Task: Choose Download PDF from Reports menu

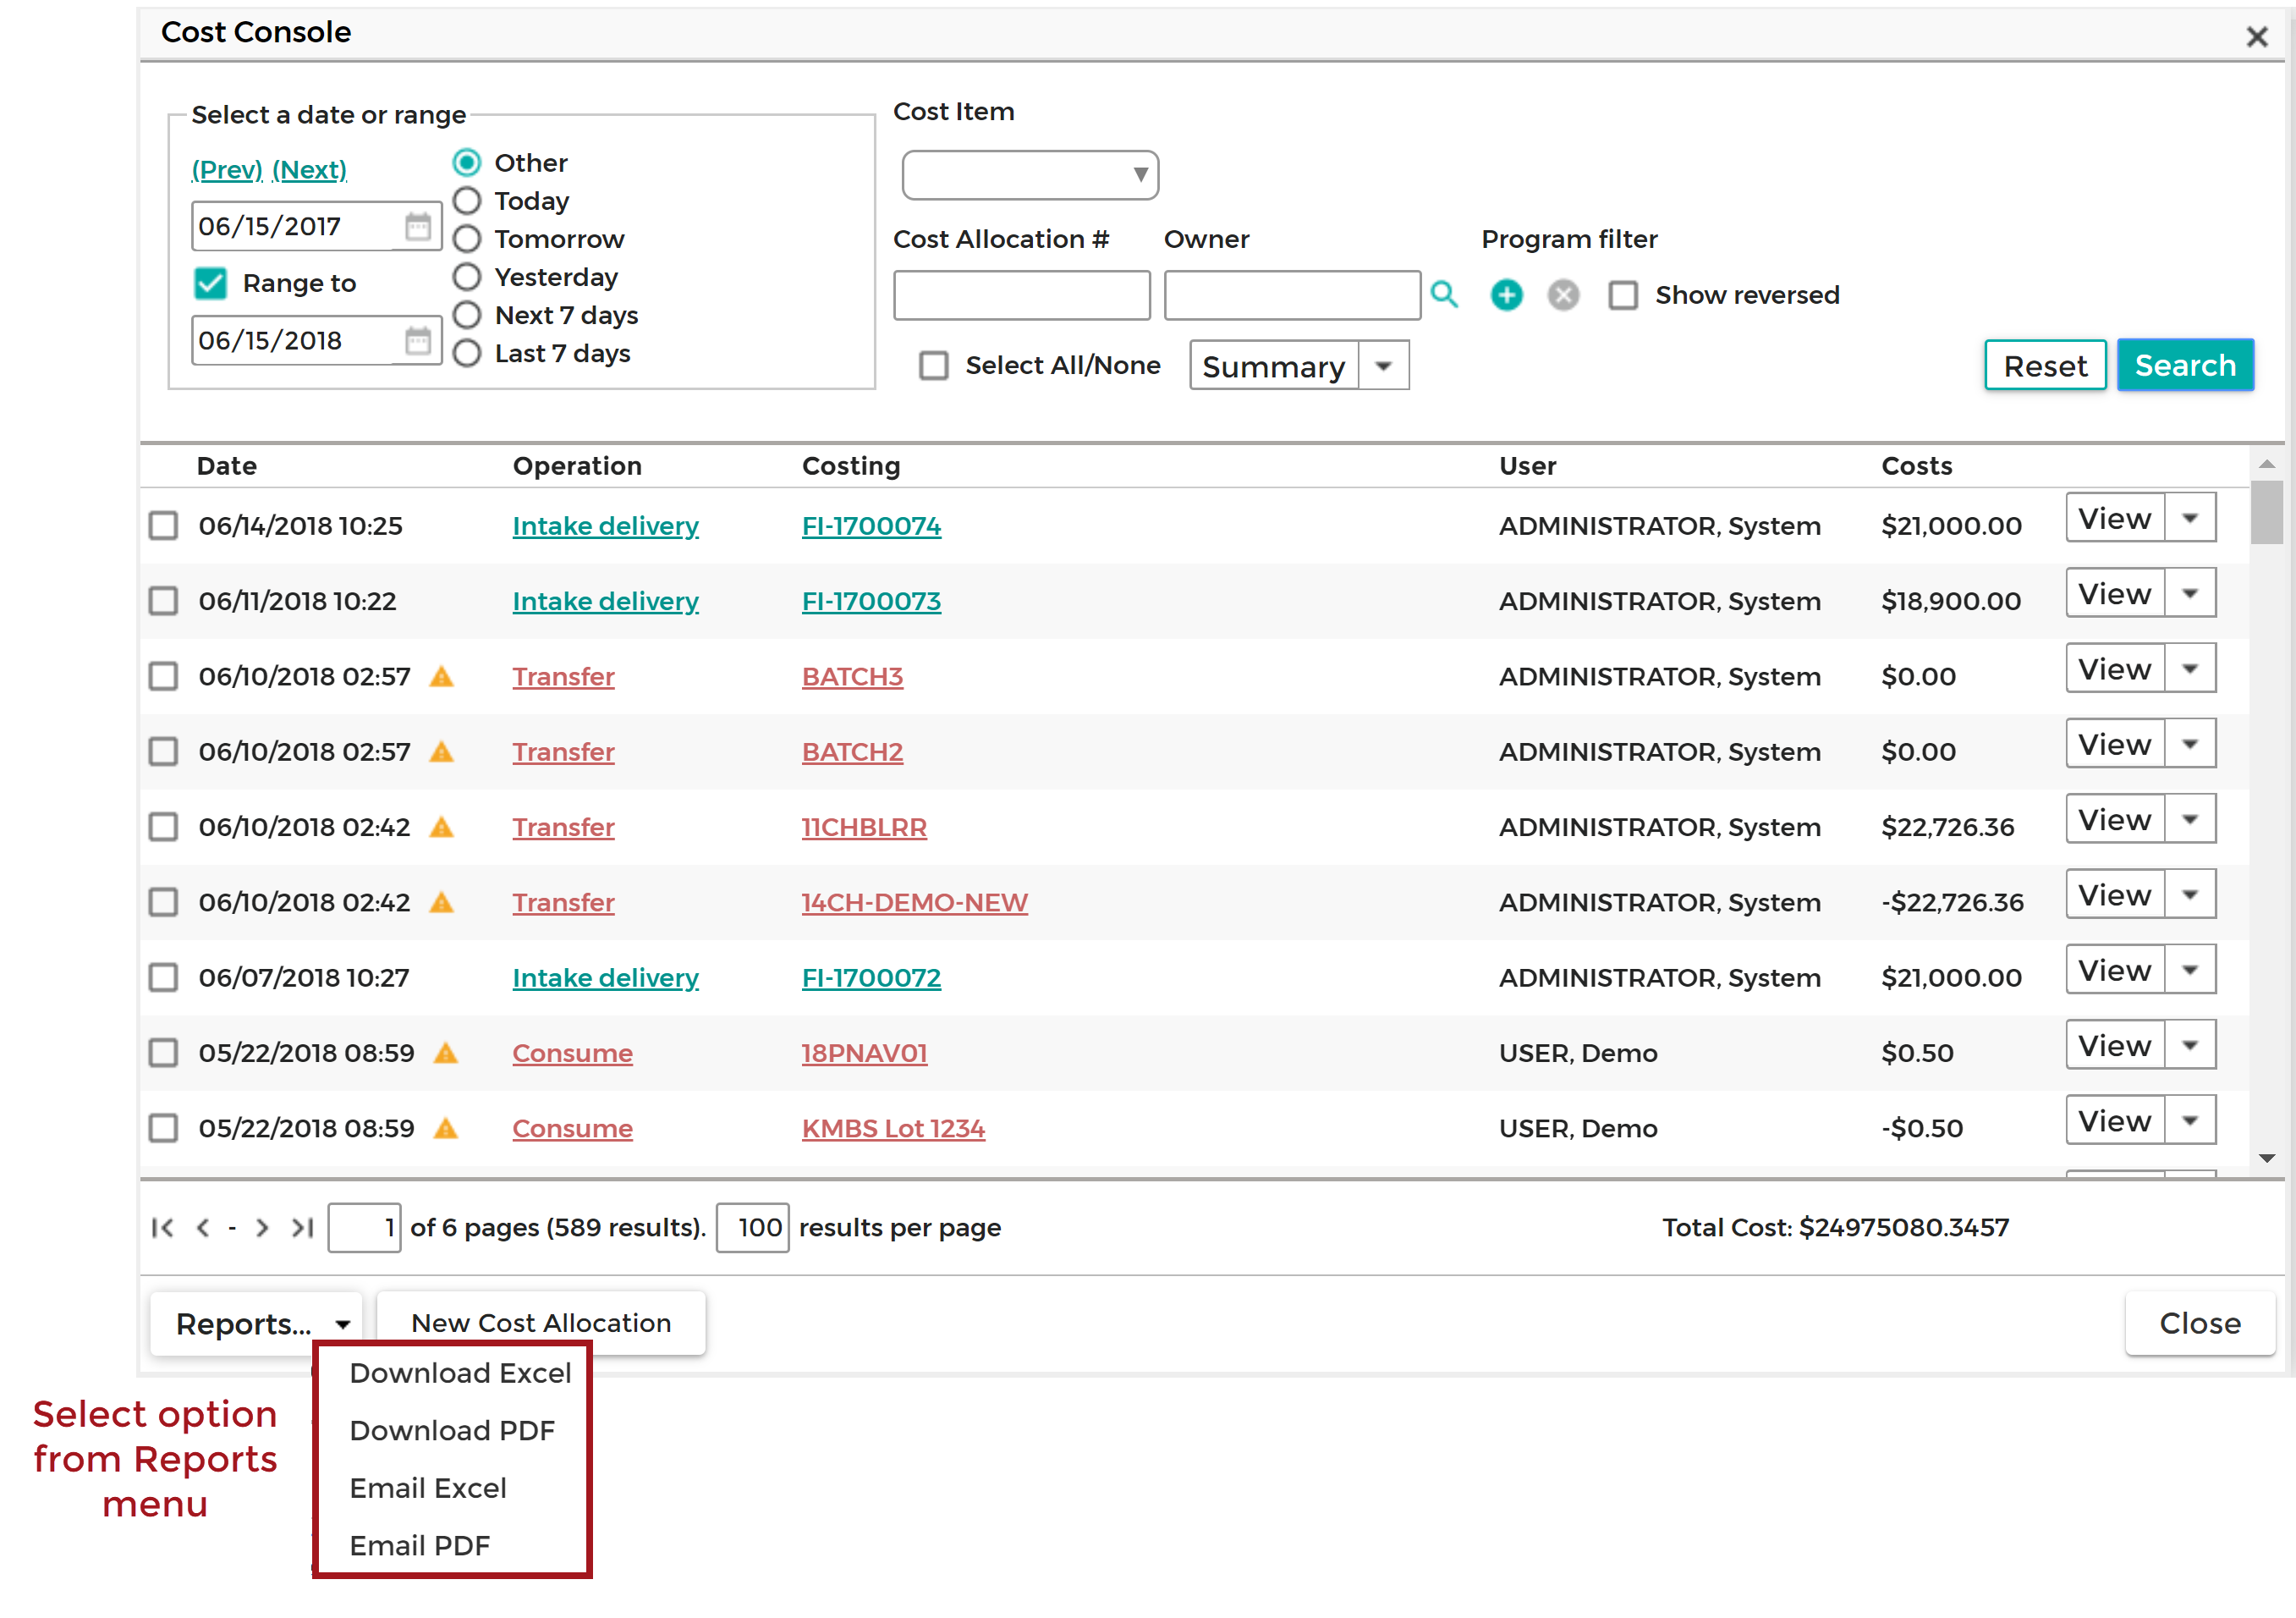Action: 452,1430
